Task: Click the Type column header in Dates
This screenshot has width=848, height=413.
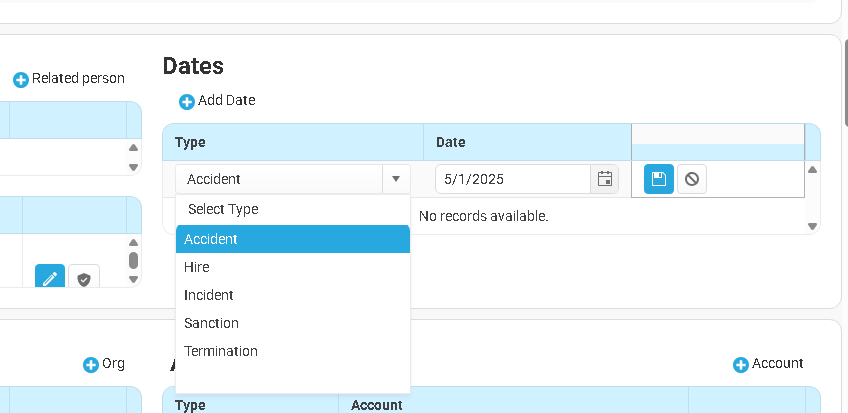Action: (190, 142)
